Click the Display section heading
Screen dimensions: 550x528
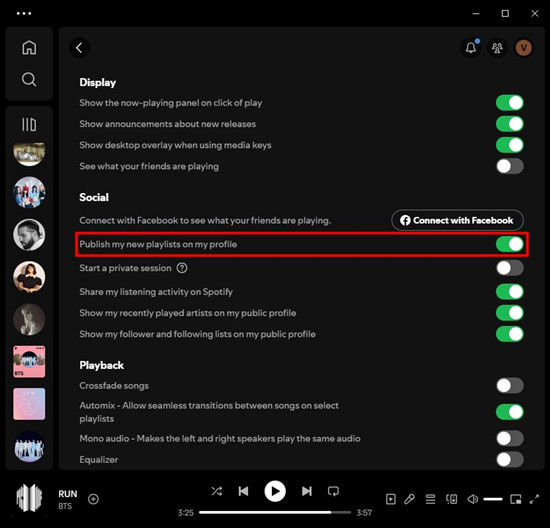98,82
